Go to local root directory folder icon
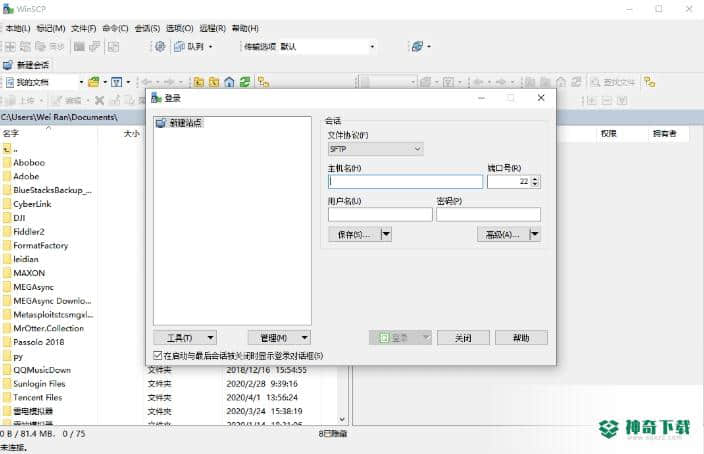Image resolution: width=704 pixels, height=454 pixels. (x=214, y=82)
